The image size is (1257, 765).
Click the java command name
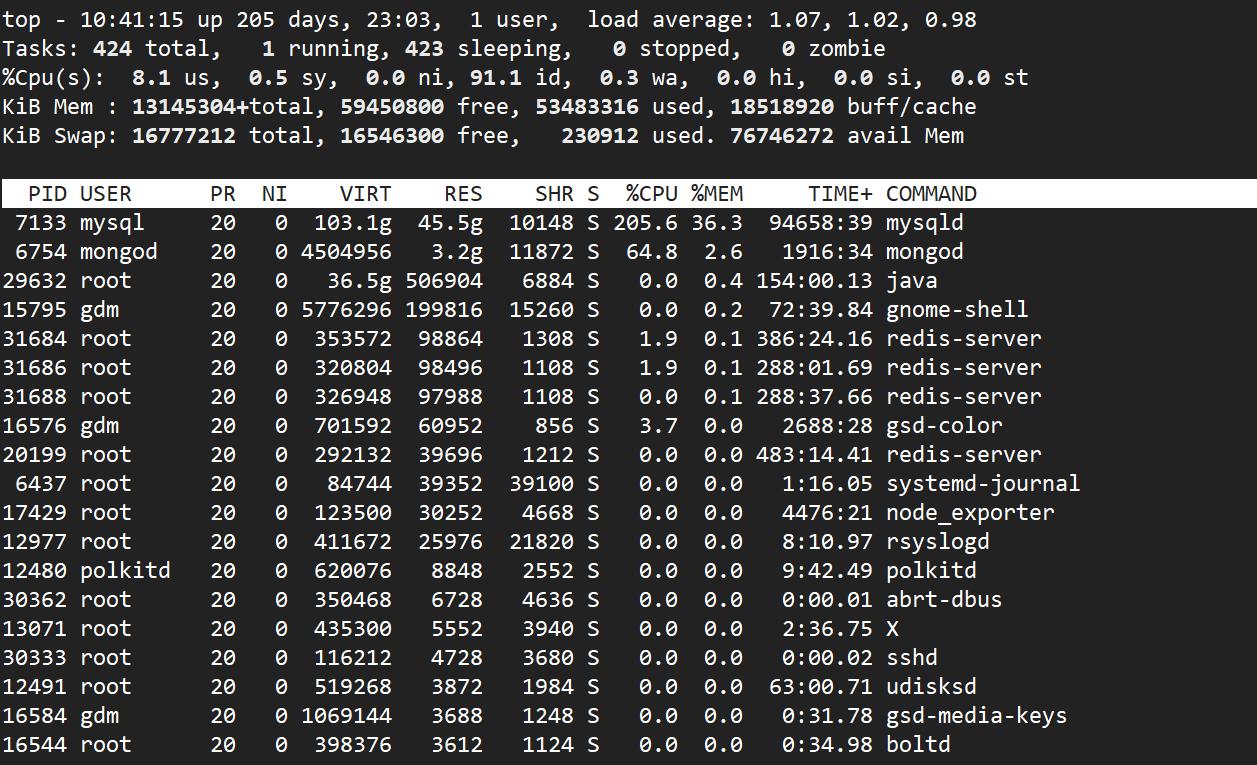coord(912,281)
